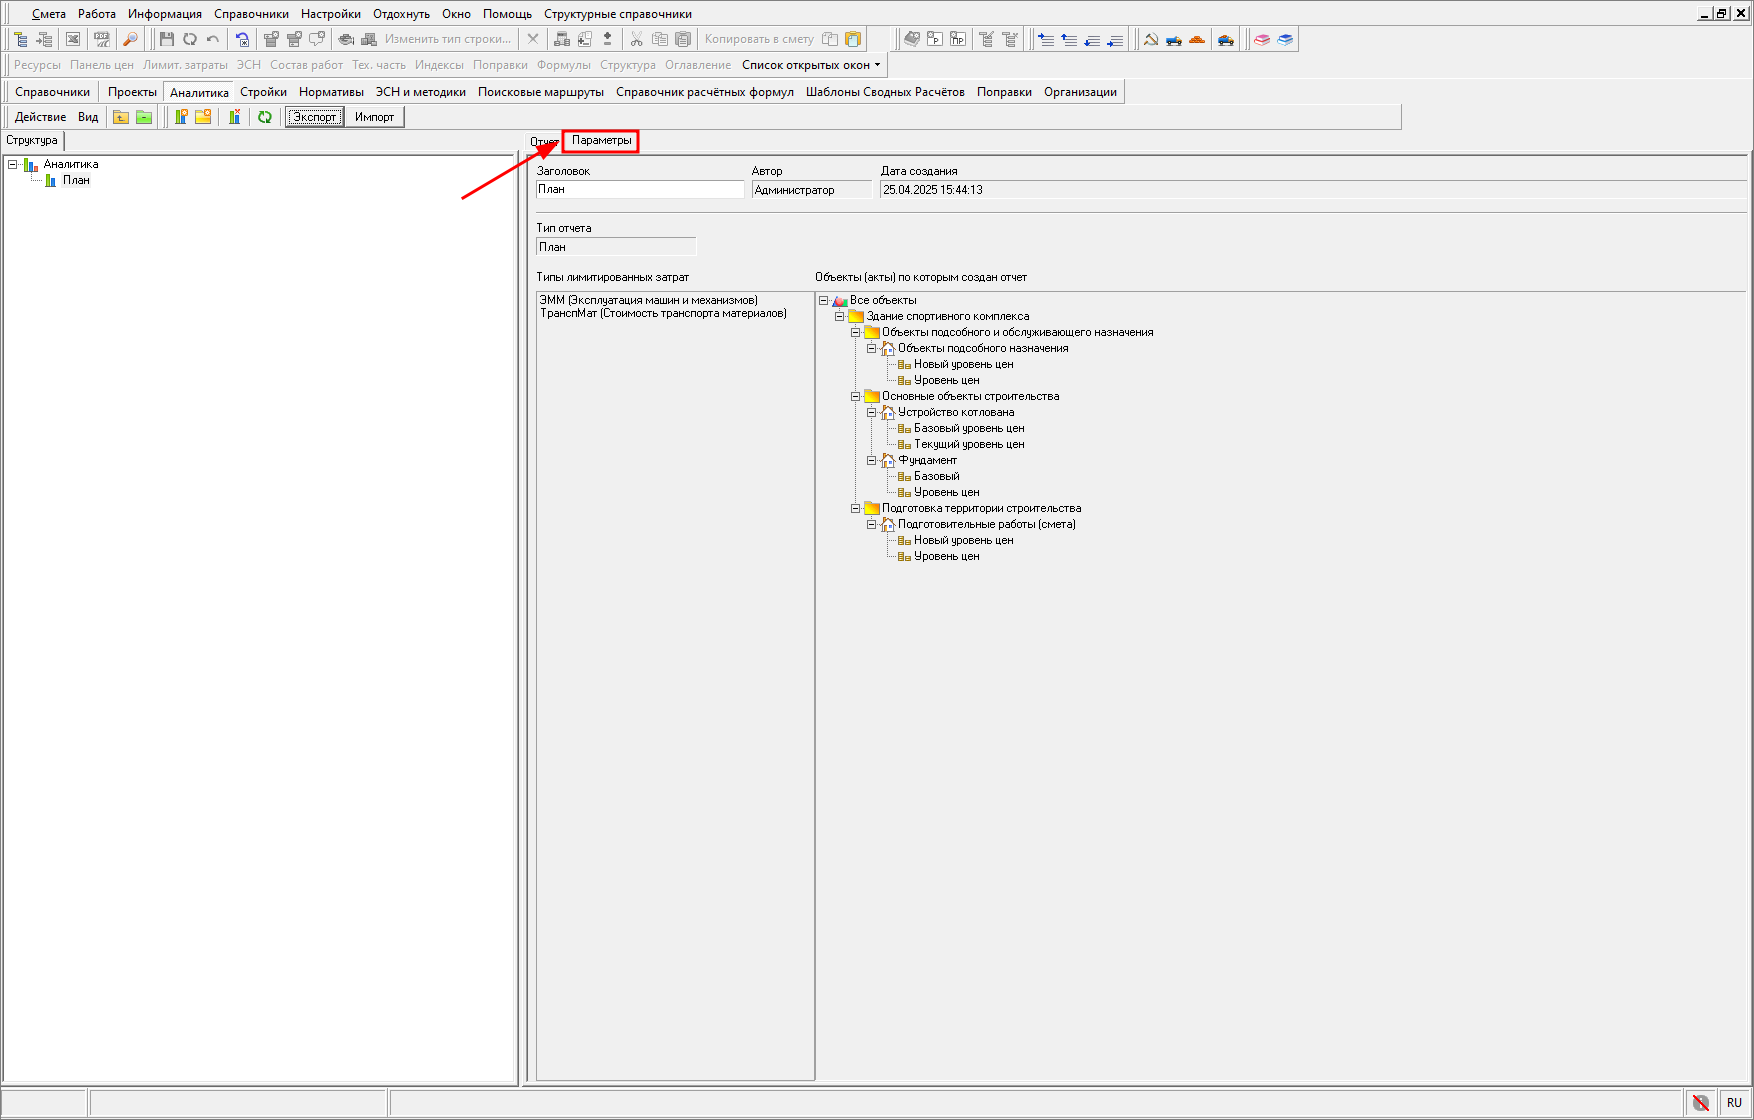Click the orange bricks materials icon

[1197, 39]
